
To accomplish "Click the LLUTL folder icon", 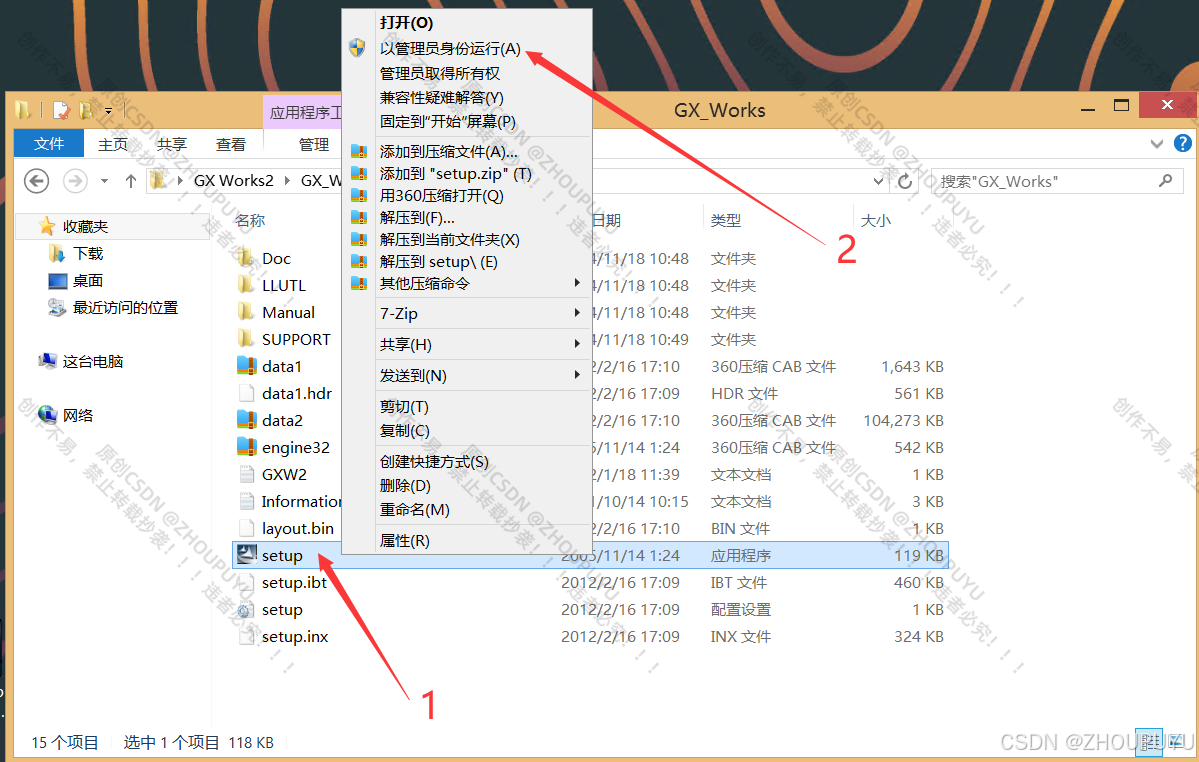I will point(245,285).
